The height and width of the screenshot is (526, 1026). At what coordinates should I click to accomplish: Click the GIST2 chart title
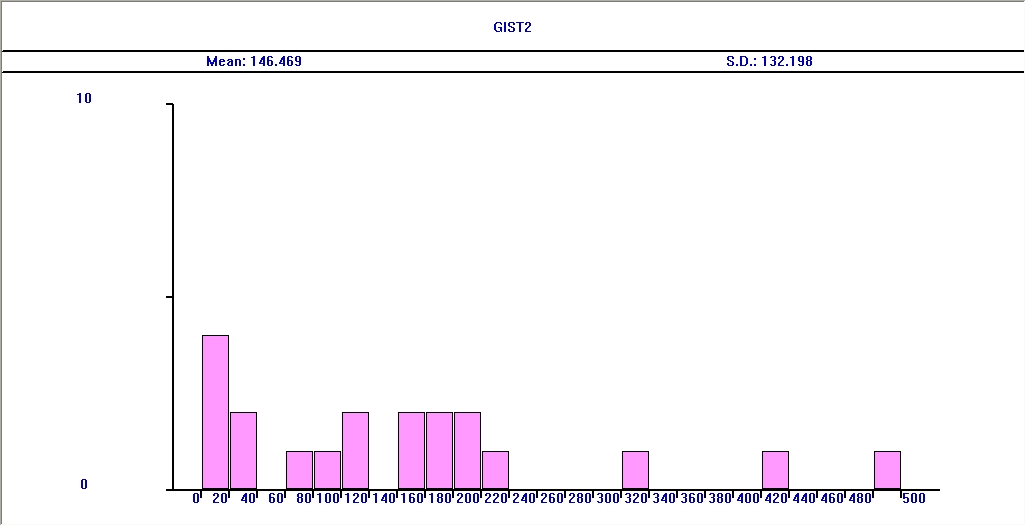(x=512, y=28)
